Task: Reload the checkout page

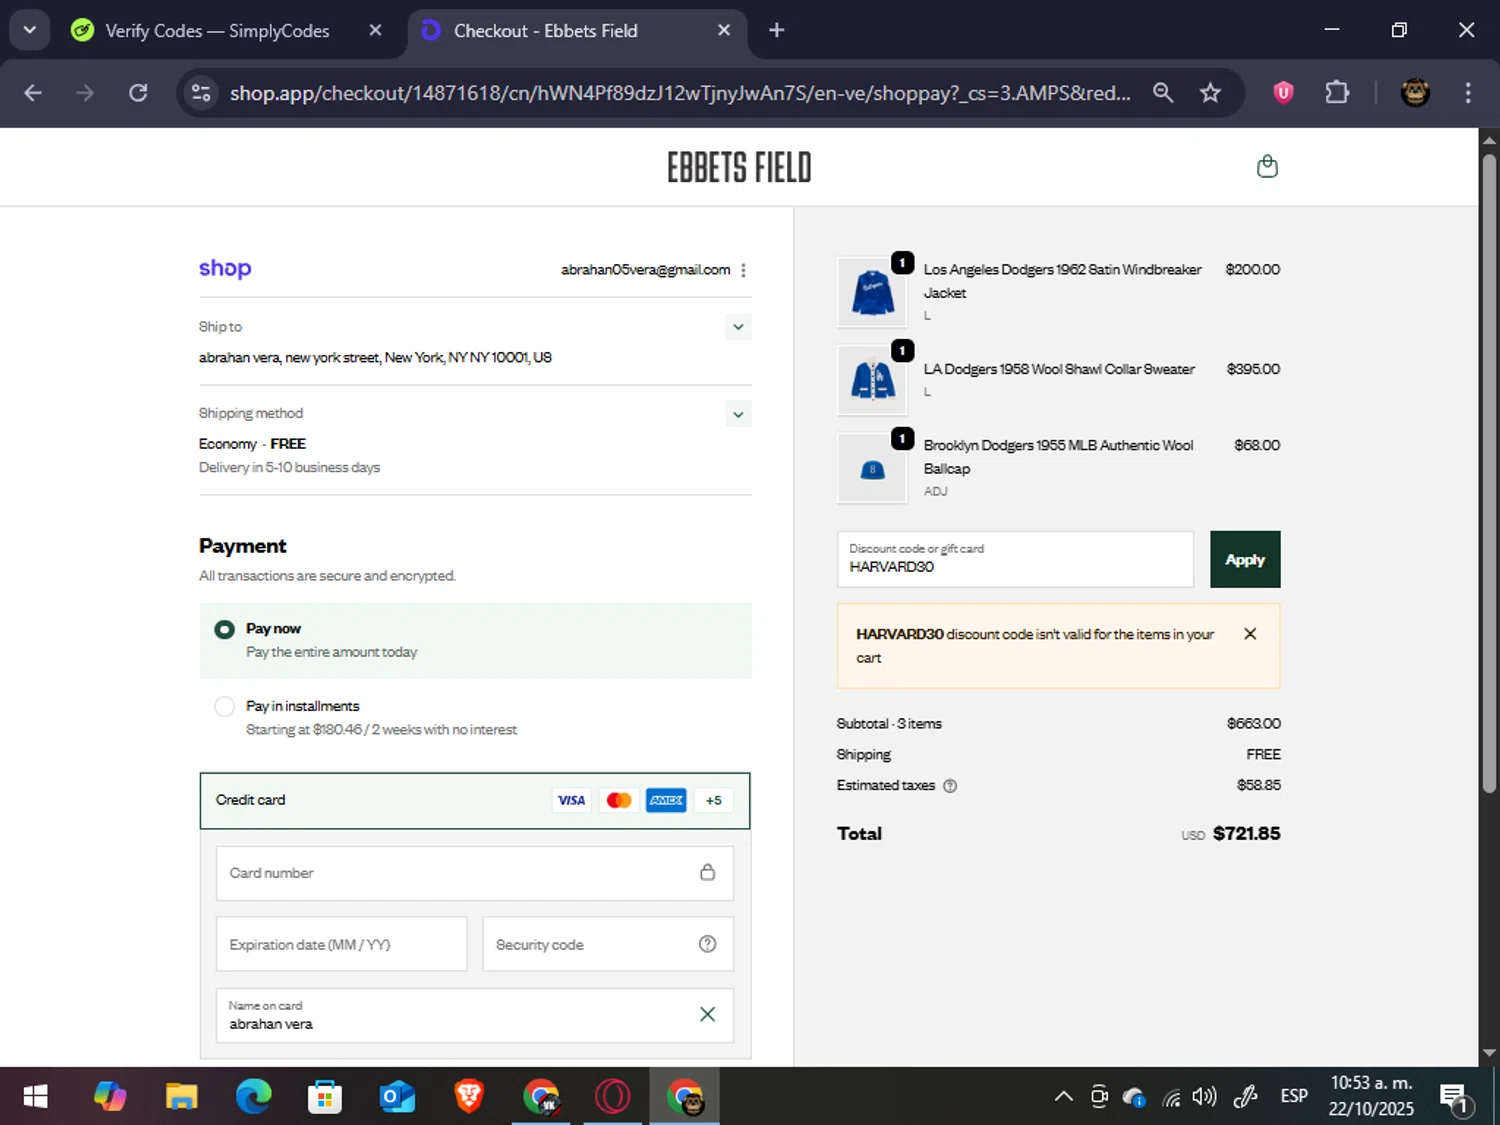Action: pos(138,93)
